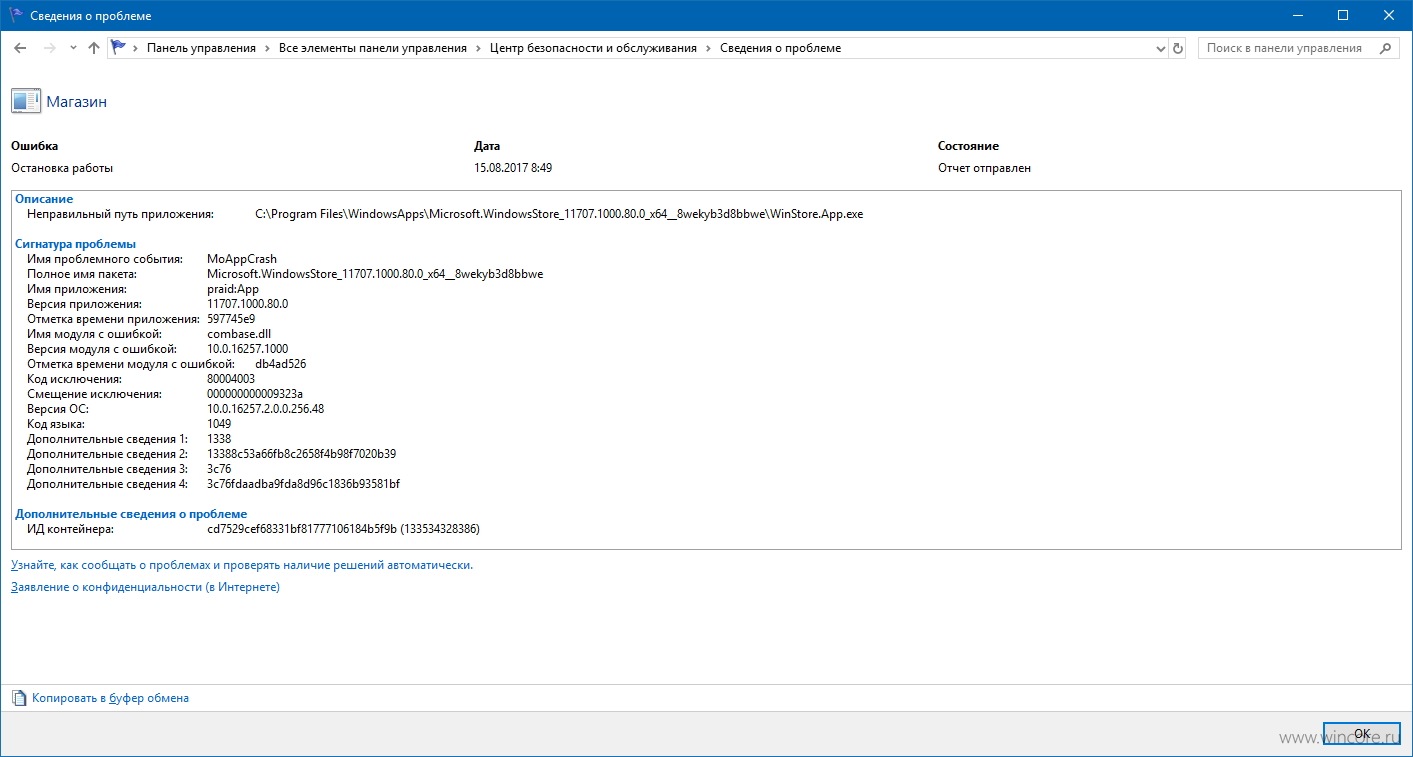This screenshot has width=1413, height=757.
Task: Click the Forward navigation arrow
Action: (x=49, y=48)
